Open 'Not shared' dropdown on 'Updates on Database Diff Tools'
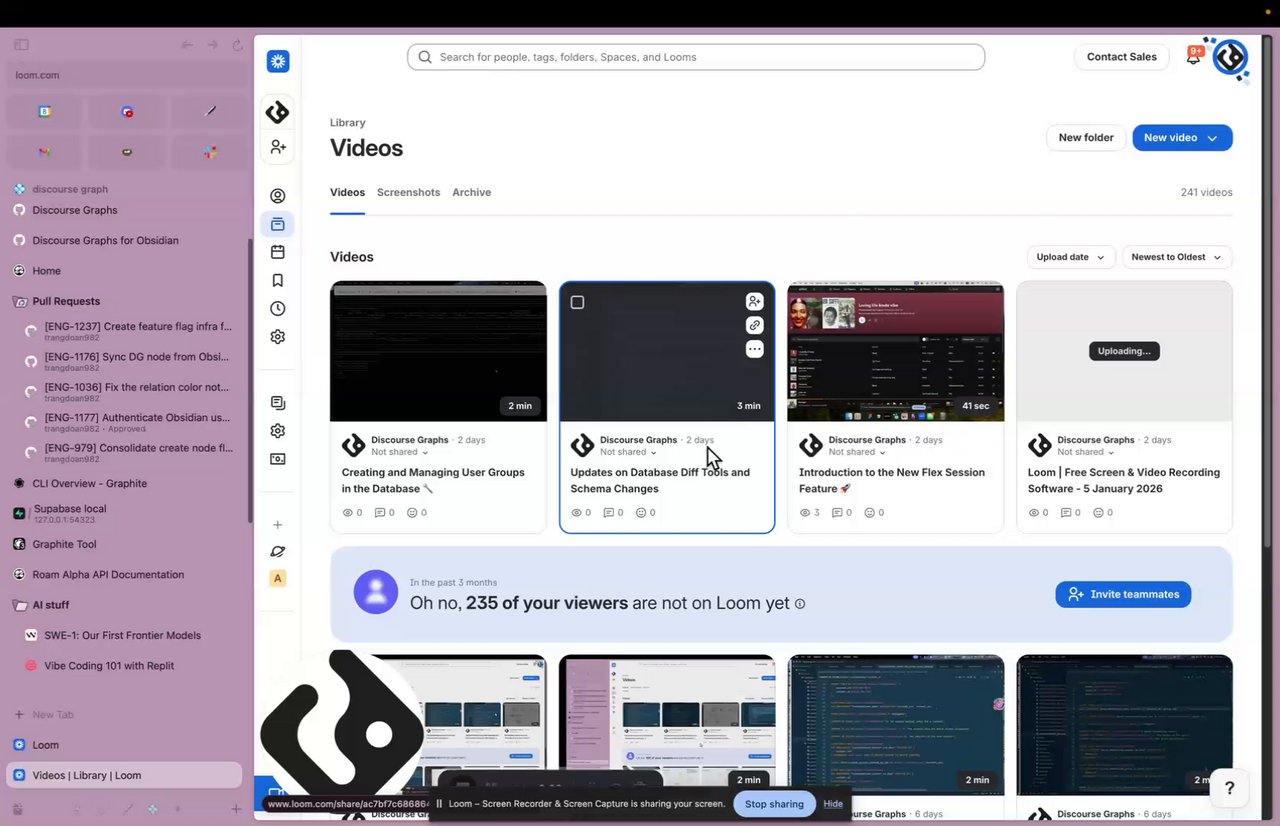This screenshot has width=1280, height=826. click(x=628, y=452)
